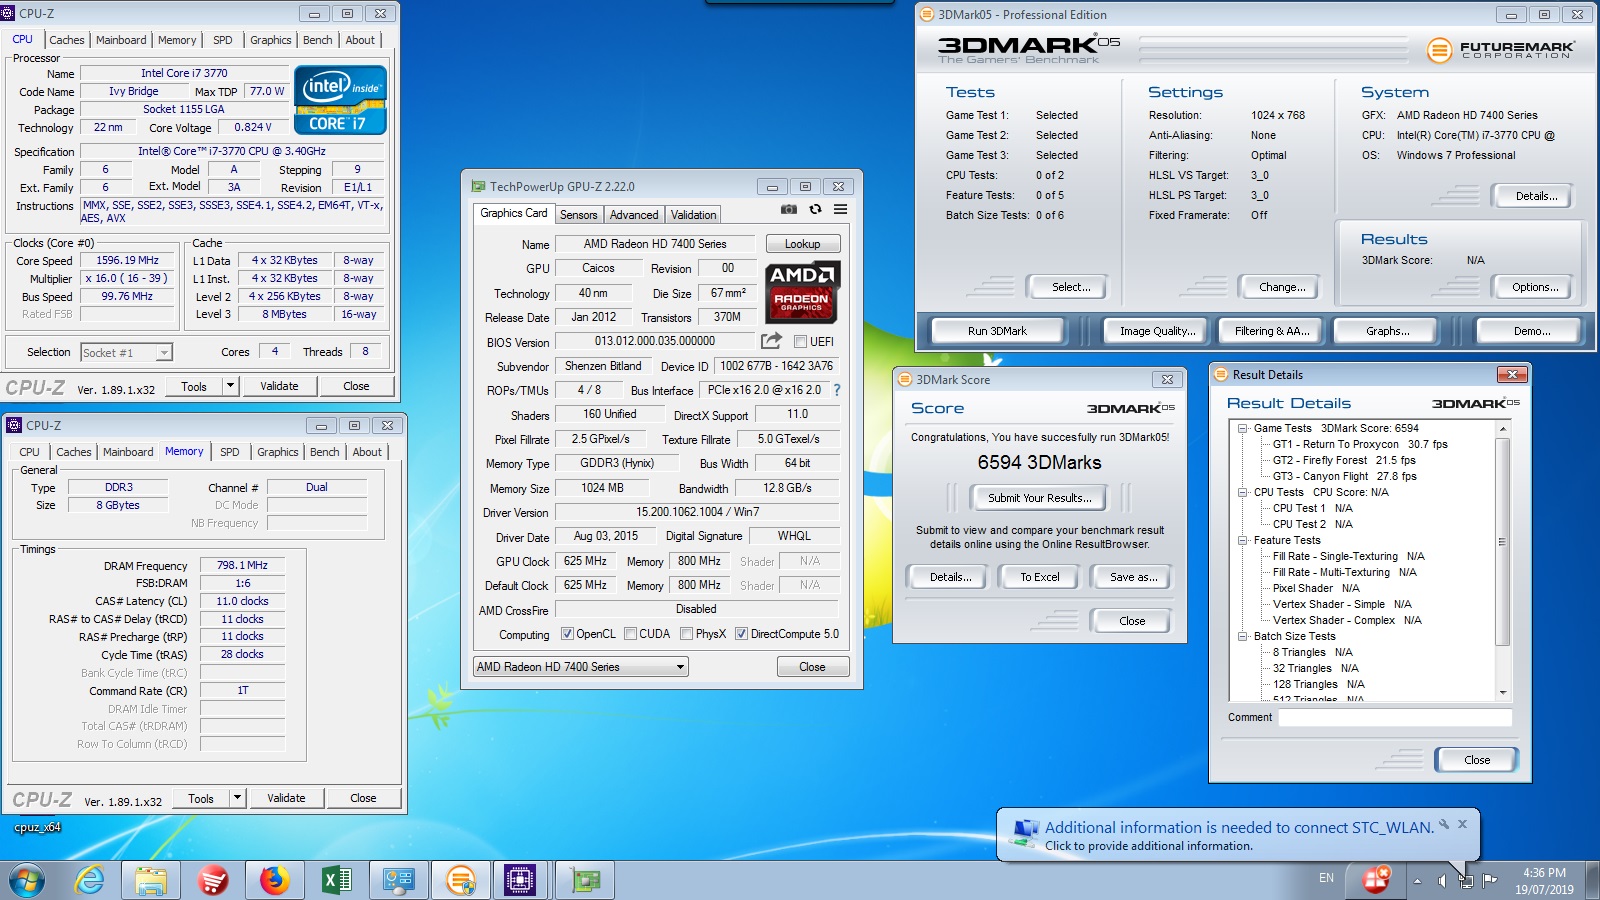Click the language indicator EN in taskbar
This screenshot has width=1600, height=900.
point(1326,878)
